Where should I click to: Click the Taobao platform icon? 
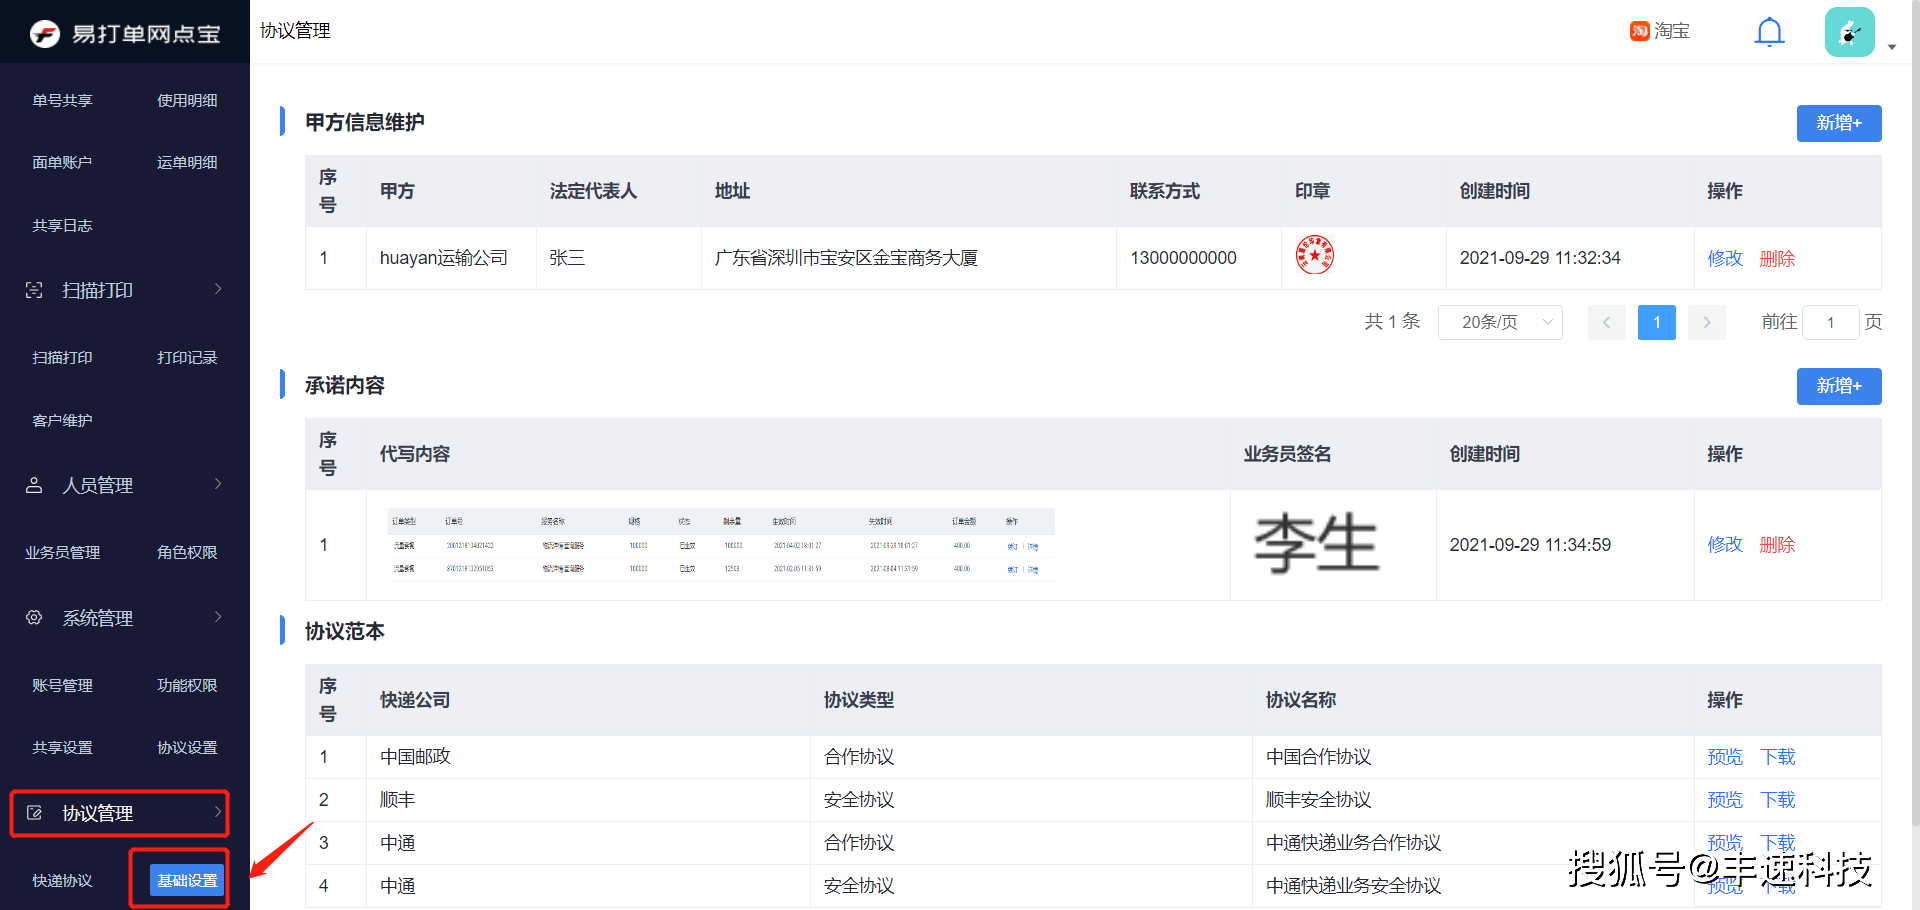(x=1640, y=31)
